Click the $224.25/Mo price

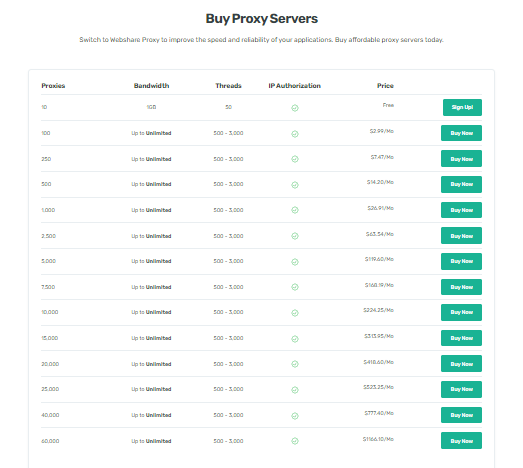point(379,310)
